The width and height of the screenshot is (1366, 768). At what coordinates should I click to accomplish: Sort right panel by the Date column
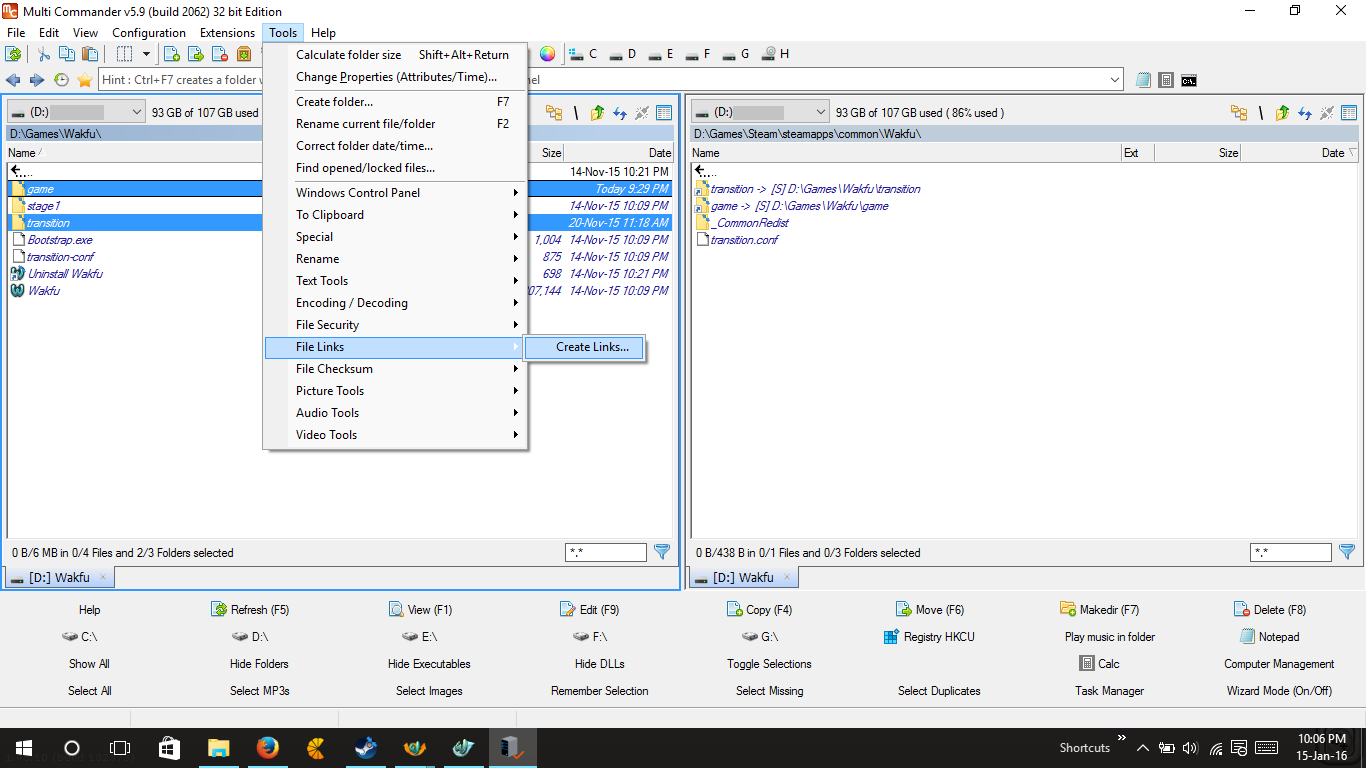[x=1299, y=153]
